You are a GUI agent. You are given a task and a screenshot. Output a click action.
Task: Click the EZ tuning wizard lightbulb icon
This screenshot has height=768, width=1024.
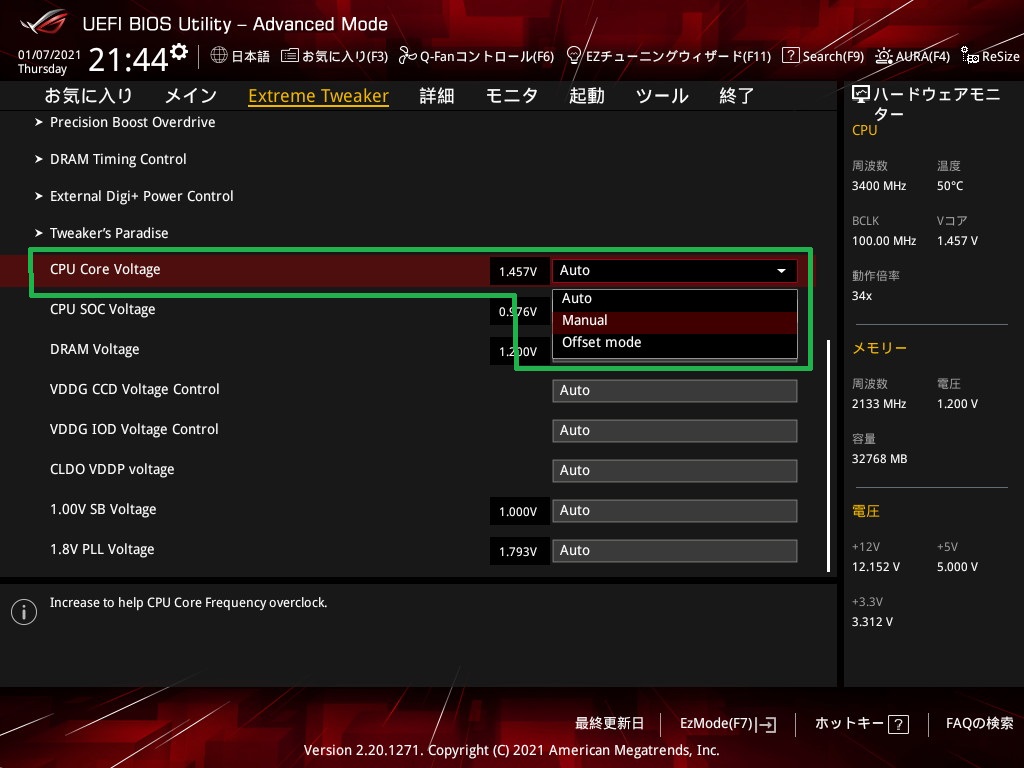click(x=573, y=56)
